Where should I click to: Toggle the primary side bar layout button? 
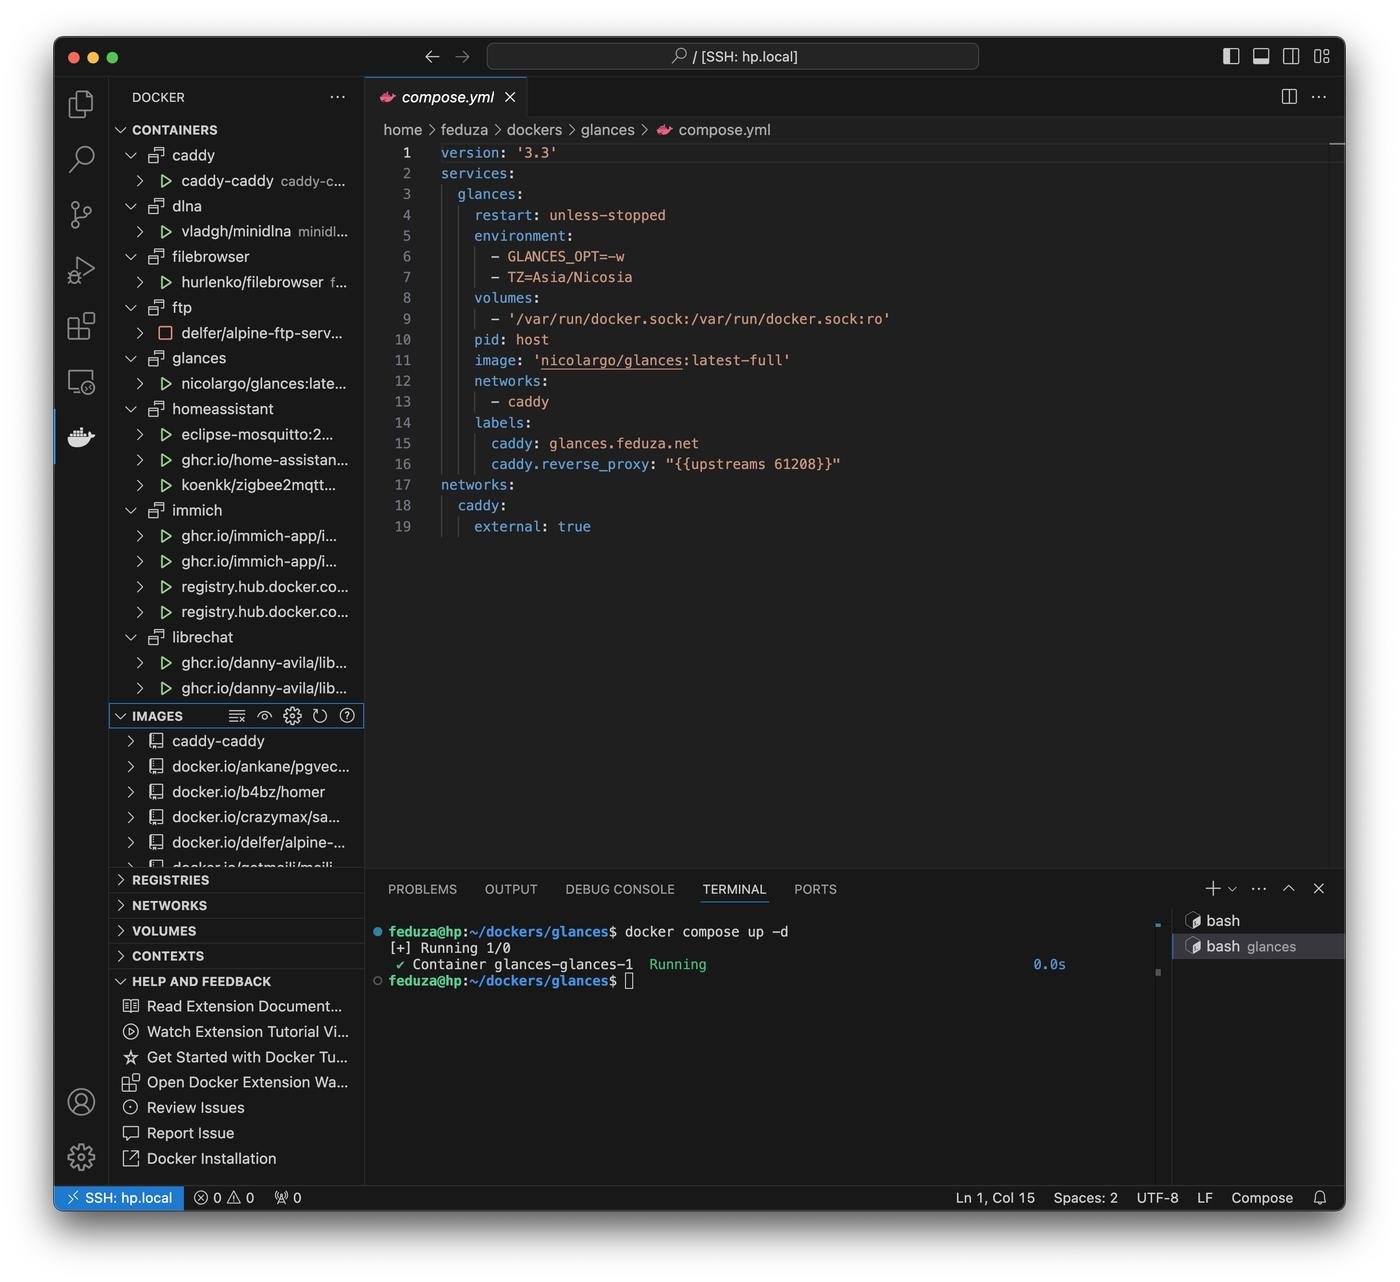(1231, 57)
